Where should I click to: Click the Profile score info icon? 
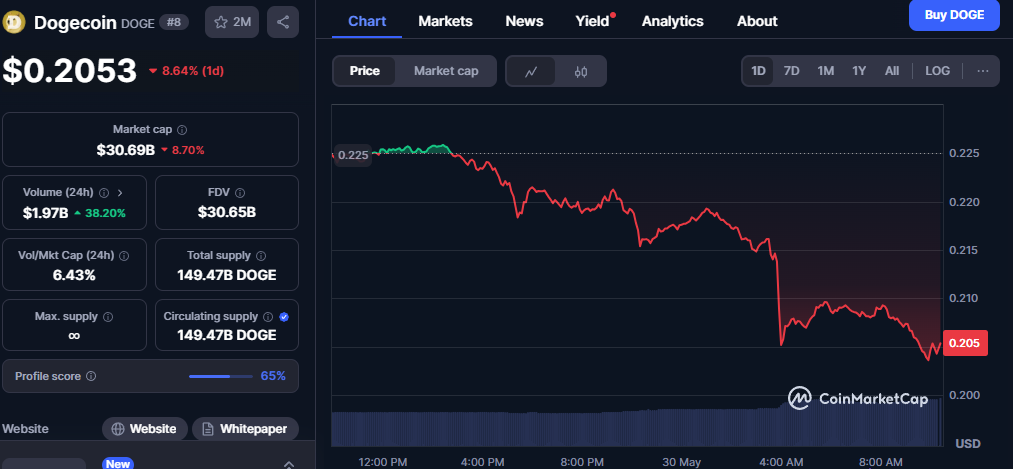[91, 376]
